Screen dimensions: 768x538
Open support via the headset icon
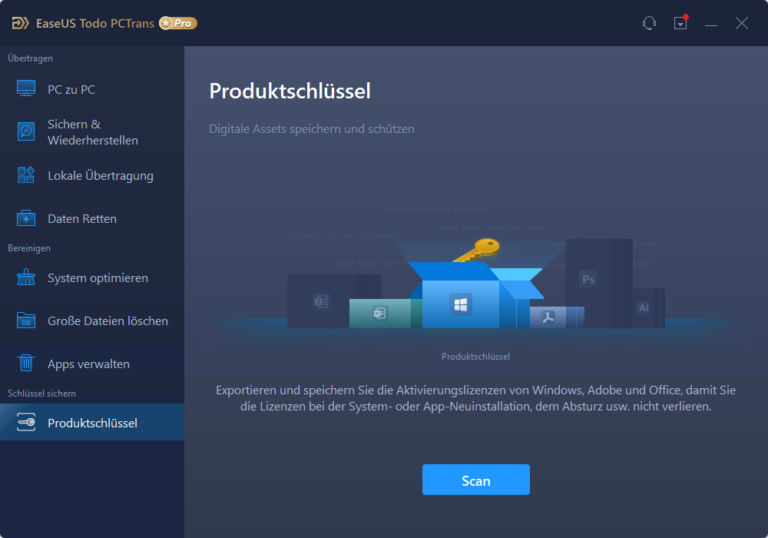(649, 23)
